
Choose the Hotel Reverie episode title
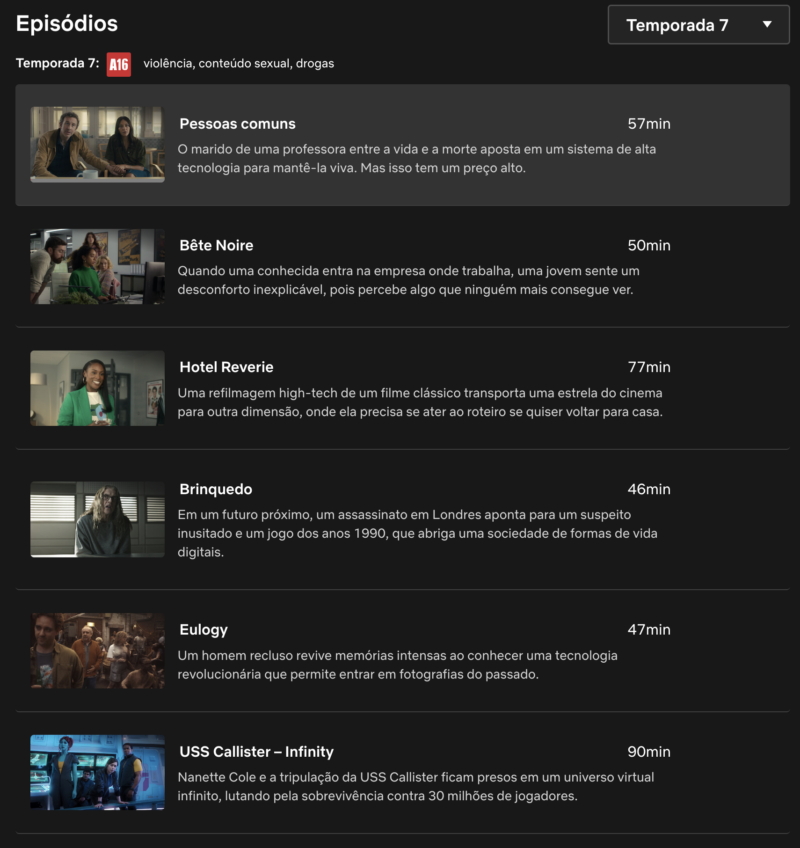click(x=226, y=368)
